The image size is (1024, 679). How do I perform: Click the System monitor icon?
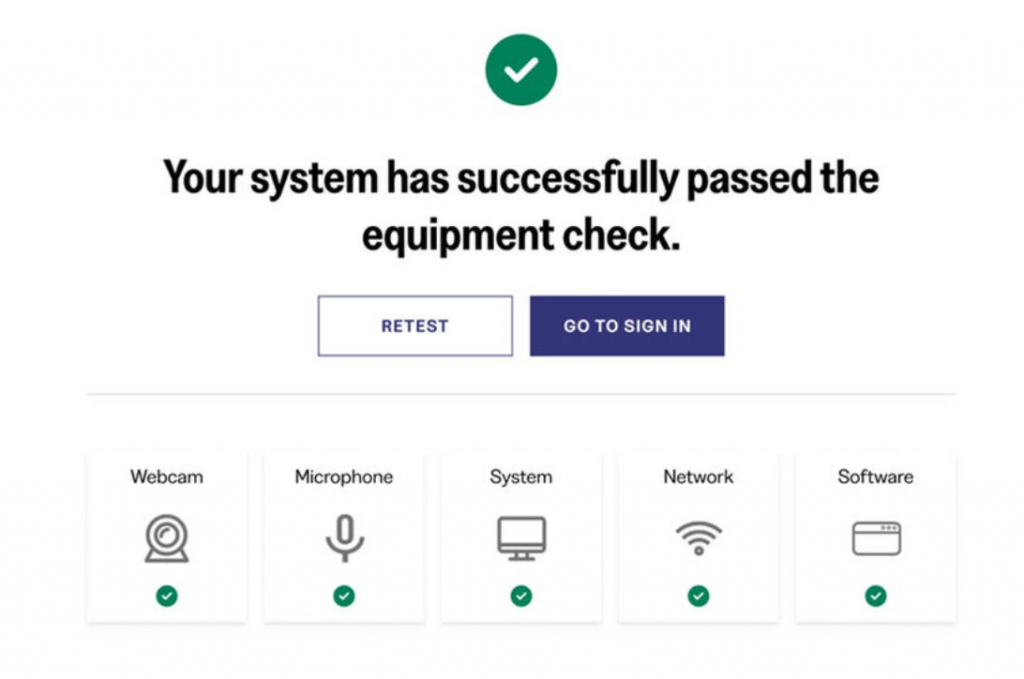[521, 538]
